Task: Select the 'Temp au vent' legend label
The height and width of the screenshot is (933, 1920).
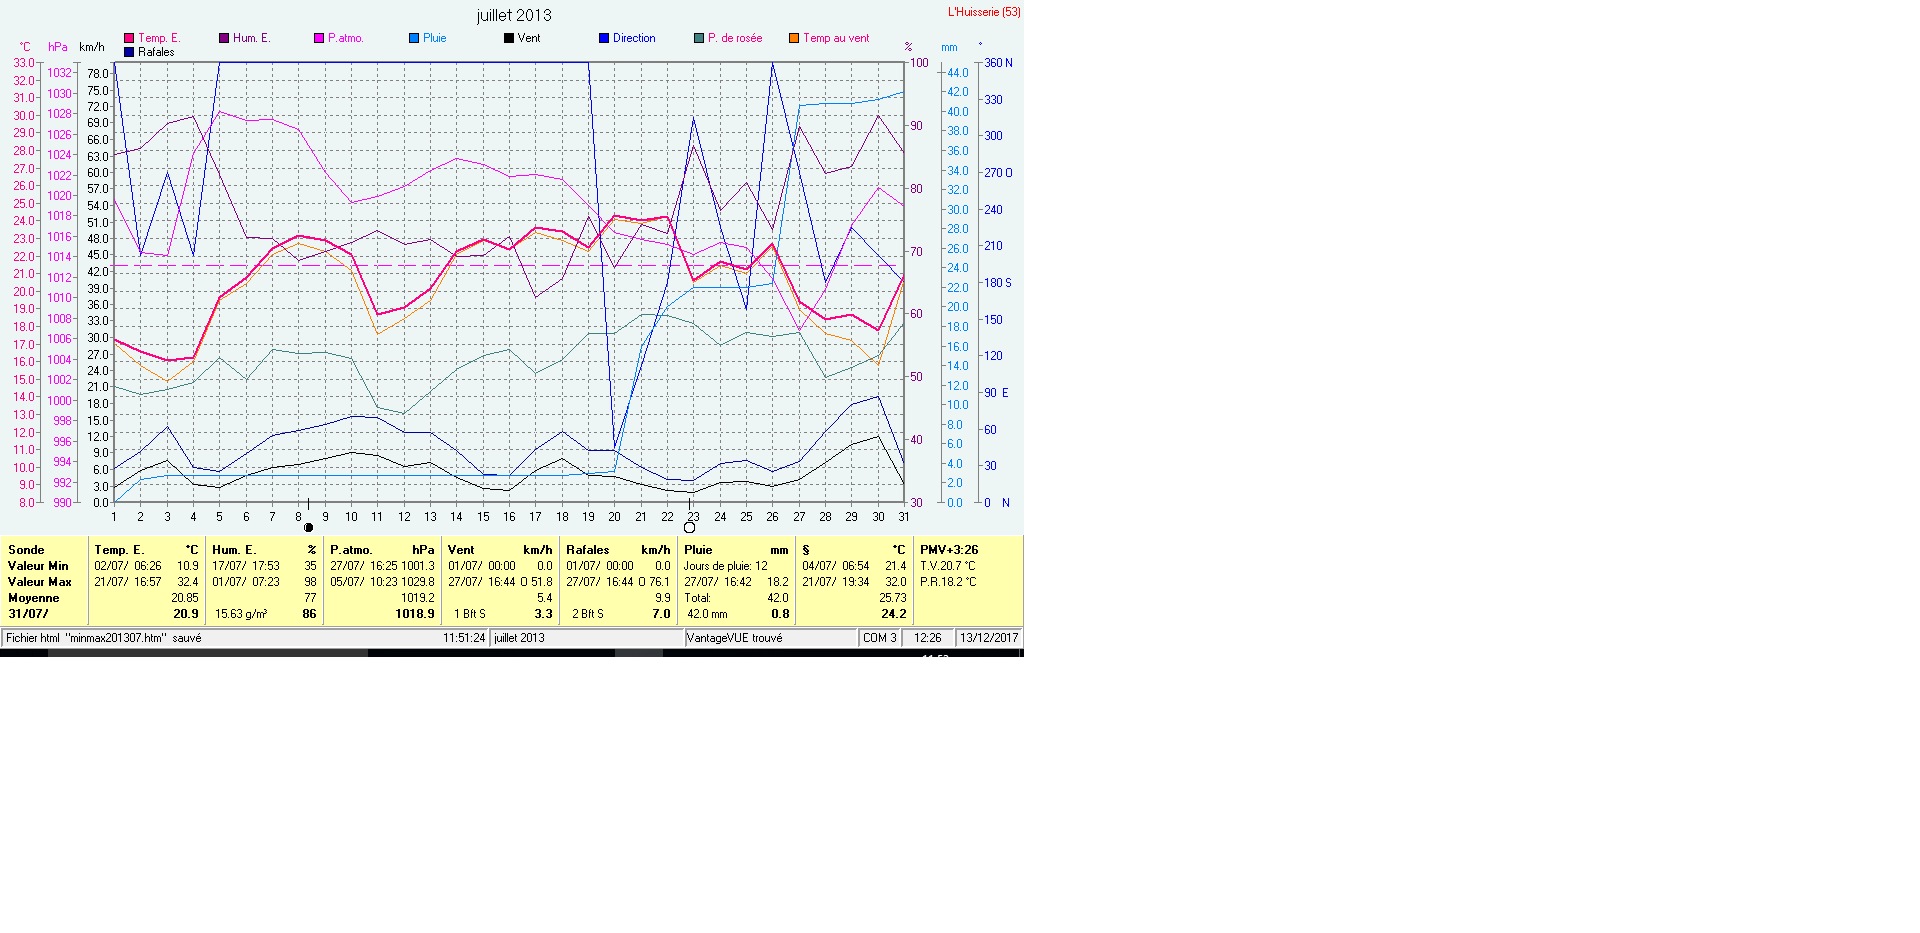Action: 836,38
